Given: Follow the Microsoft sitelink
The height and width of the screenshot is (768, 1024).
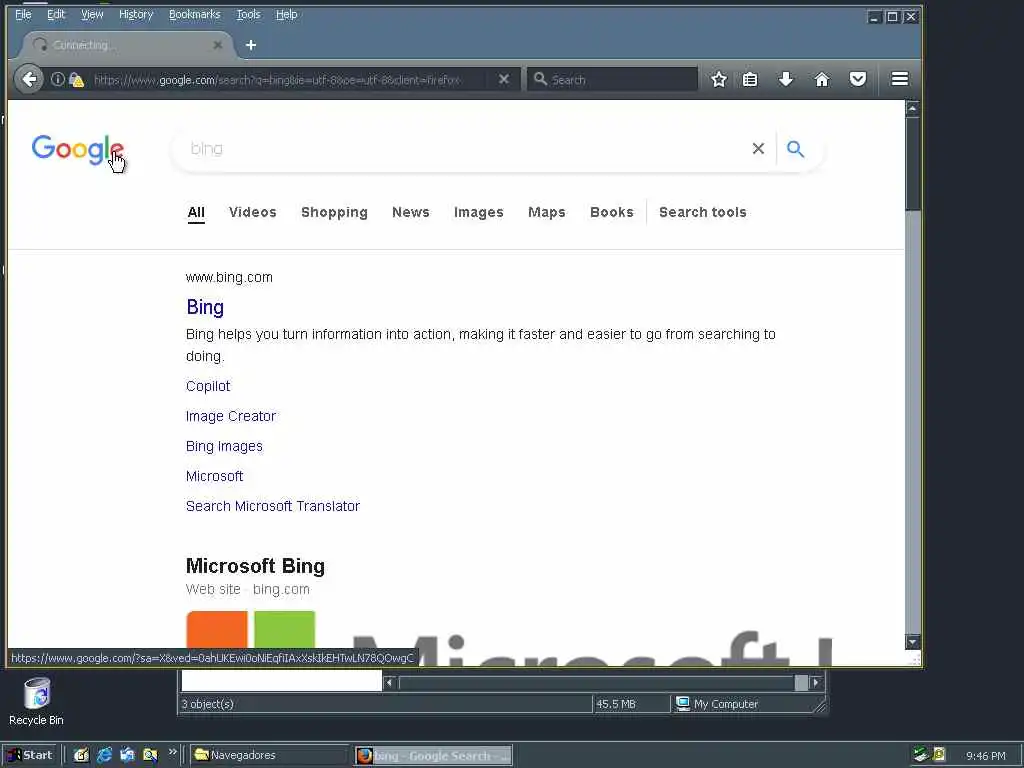Looking at the screenshot, I should point(214,476).
